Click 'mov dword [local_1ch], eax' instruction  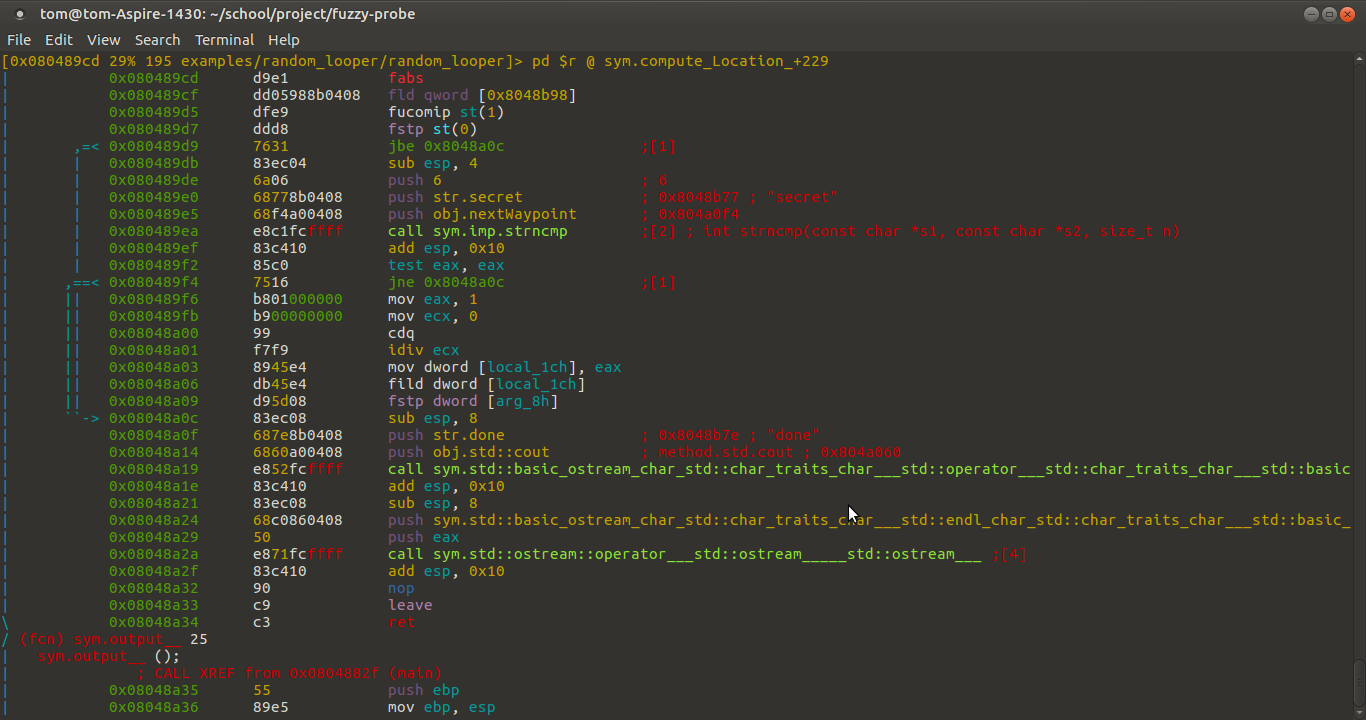click(505, 367)
